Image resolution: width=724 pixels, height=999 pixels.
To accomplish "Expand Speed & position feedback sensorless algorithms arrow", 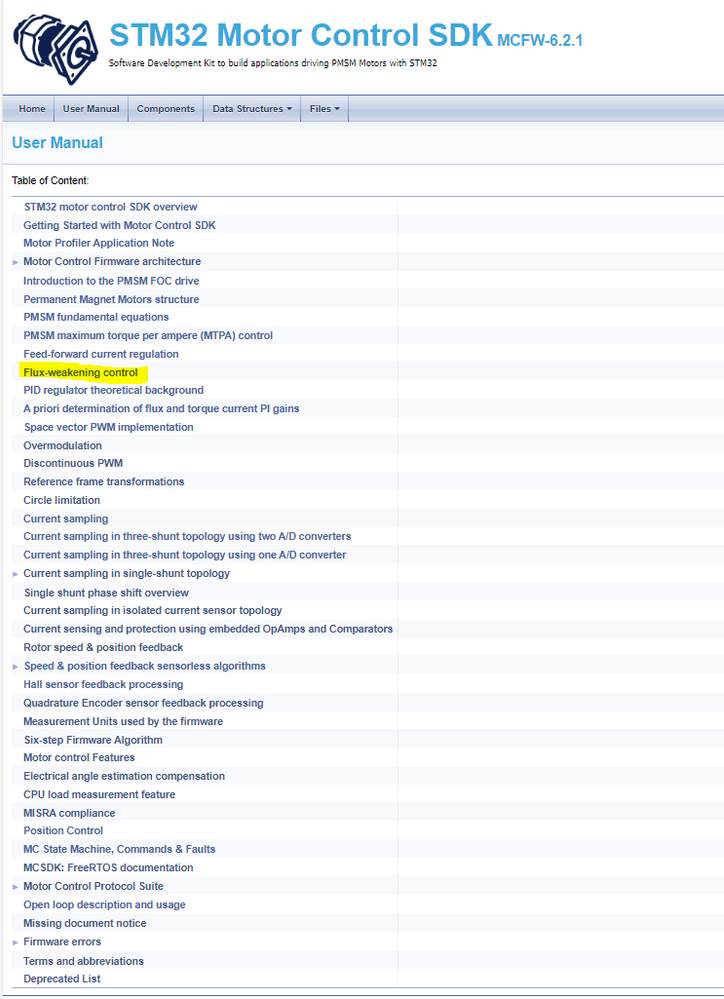I will pos(15,666).
